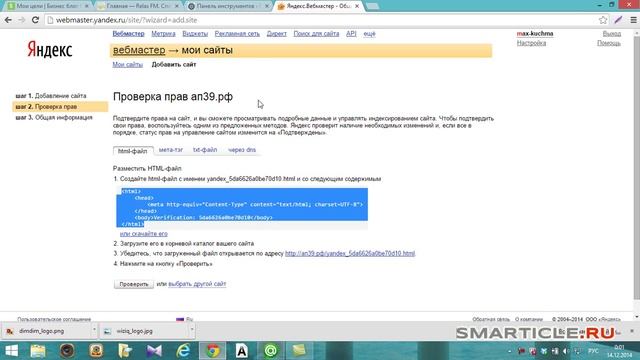Open the letter A app on the taskbar
Screen dimensions: 640x360
coord(242,351)
